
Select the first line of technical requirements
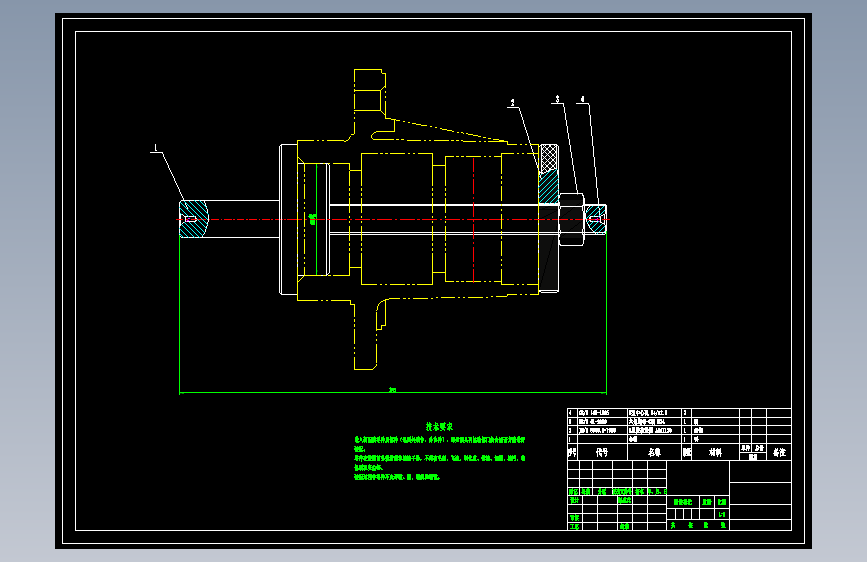click(440, 440)
